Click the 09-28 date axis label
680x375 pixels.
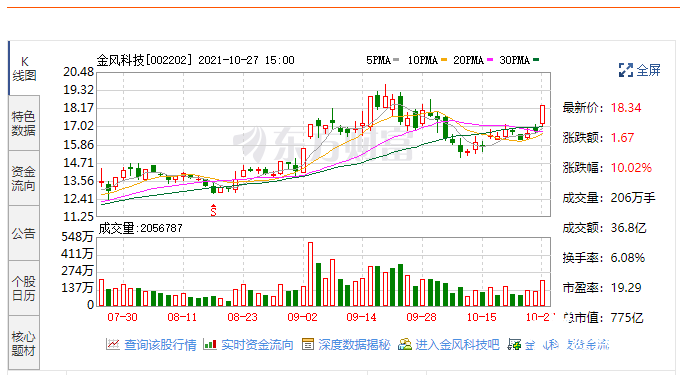(422, 317)
